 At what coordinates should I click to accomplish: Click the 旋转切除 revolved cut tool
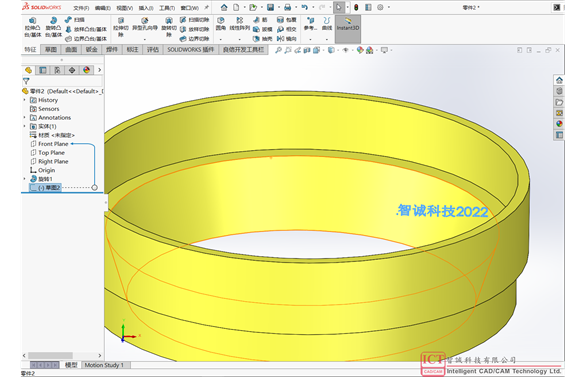[x=169, y=27]
